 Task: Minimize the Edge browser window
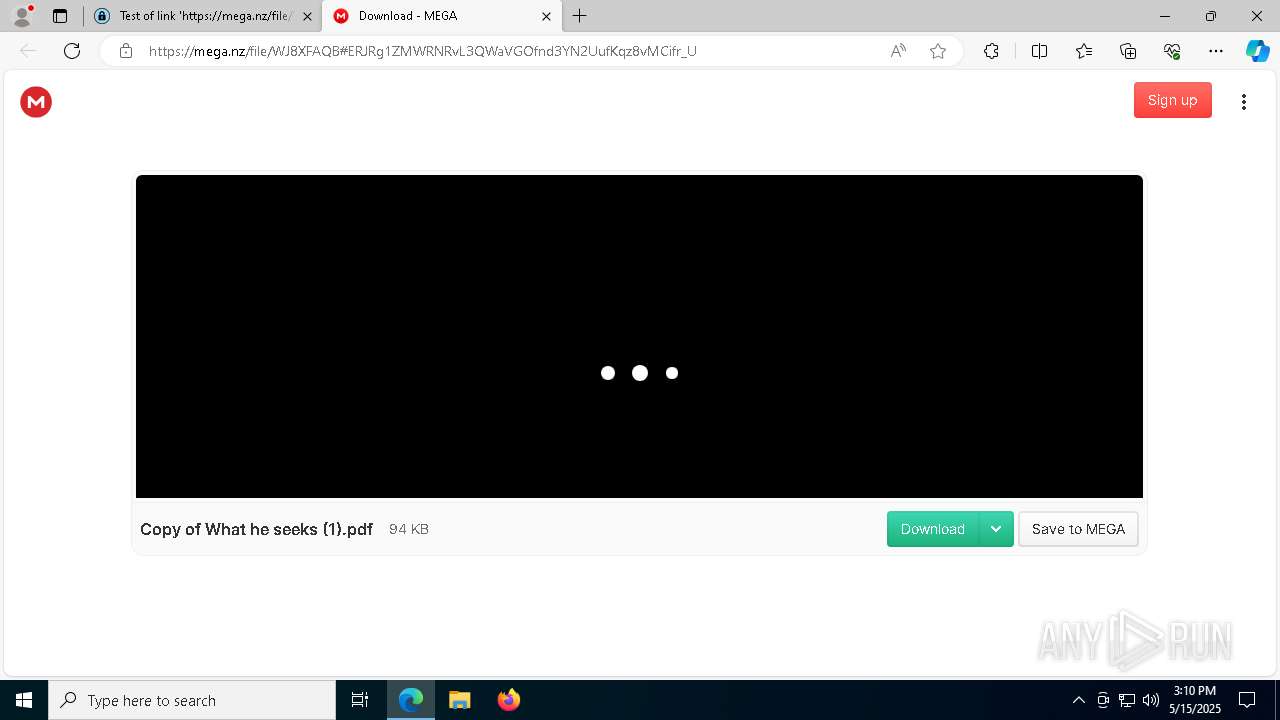pos(1165,16)
